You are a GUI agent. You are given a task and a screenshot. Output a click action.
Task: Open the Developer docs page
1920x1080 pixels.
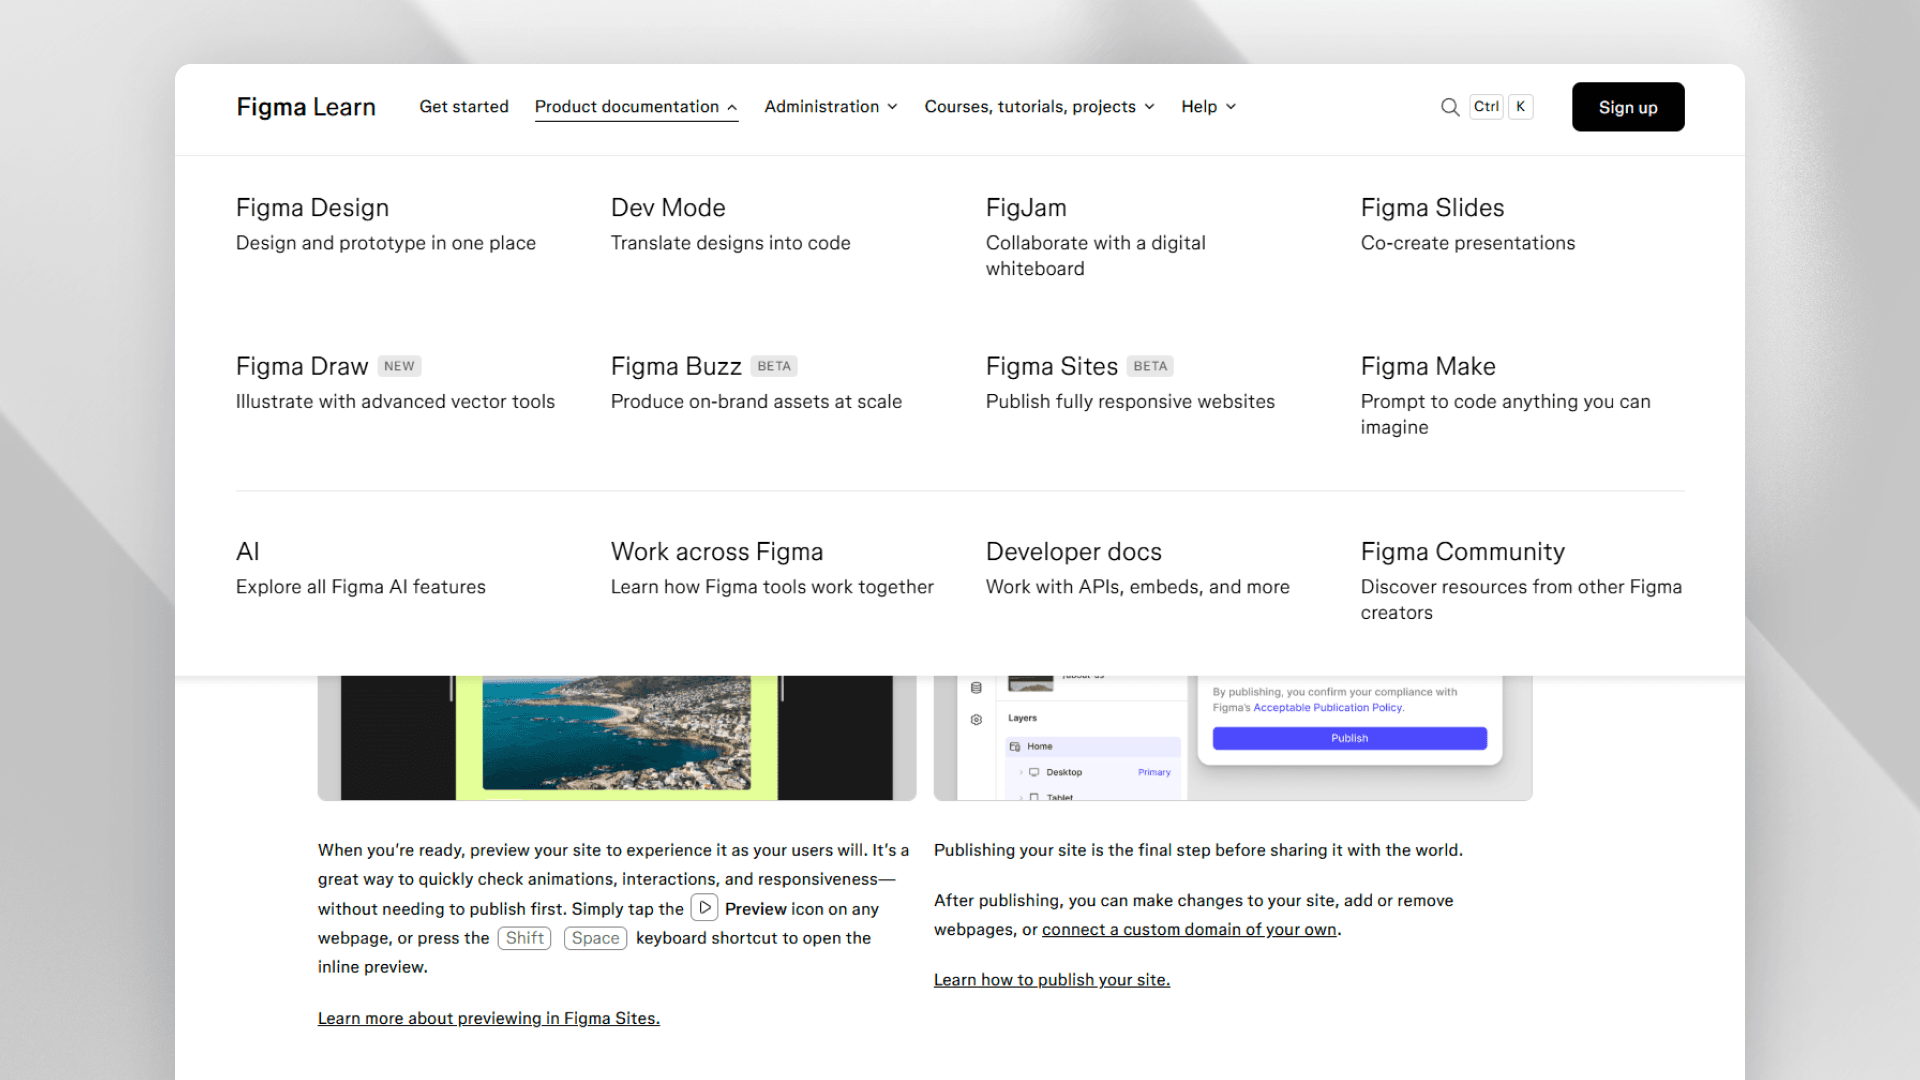click(1074, 551)
